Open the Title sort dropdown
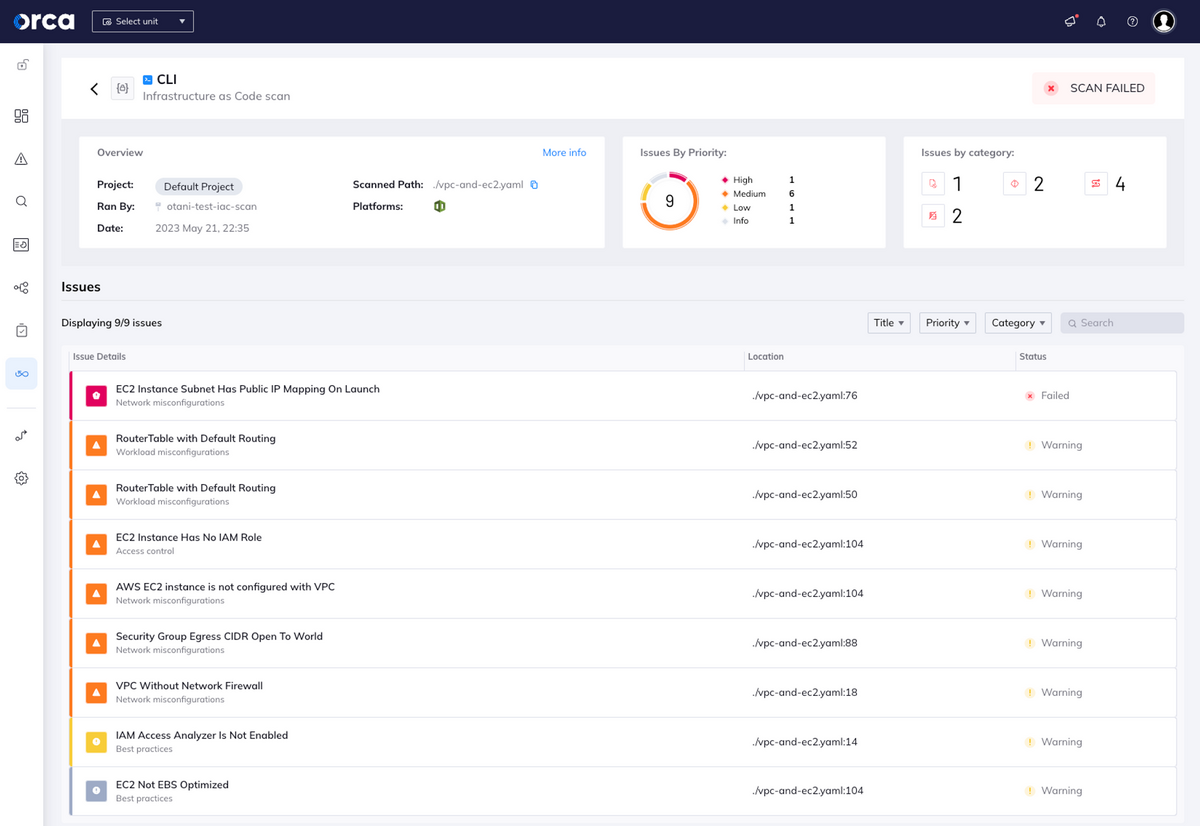The image size is (1200, 826). click(x=888, y=322)
